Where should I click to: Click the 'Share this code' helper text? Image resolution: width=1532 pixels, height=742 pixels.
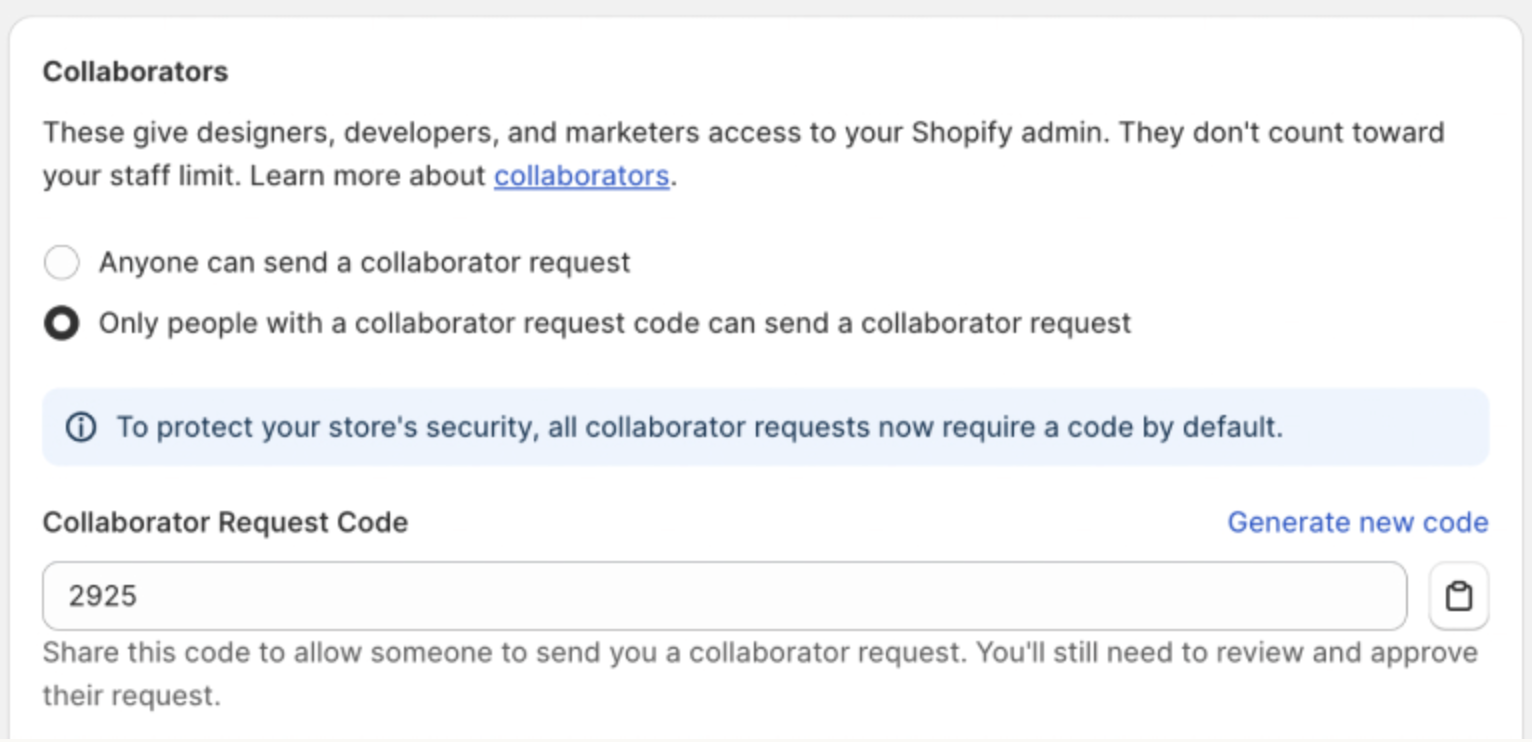tap(500, 653)
